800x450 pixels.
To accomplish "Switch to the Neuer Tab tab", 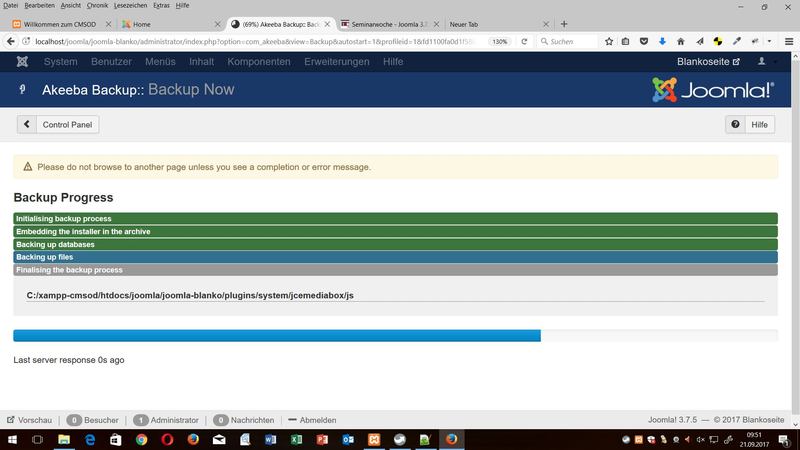I will [x=497, y=24].
